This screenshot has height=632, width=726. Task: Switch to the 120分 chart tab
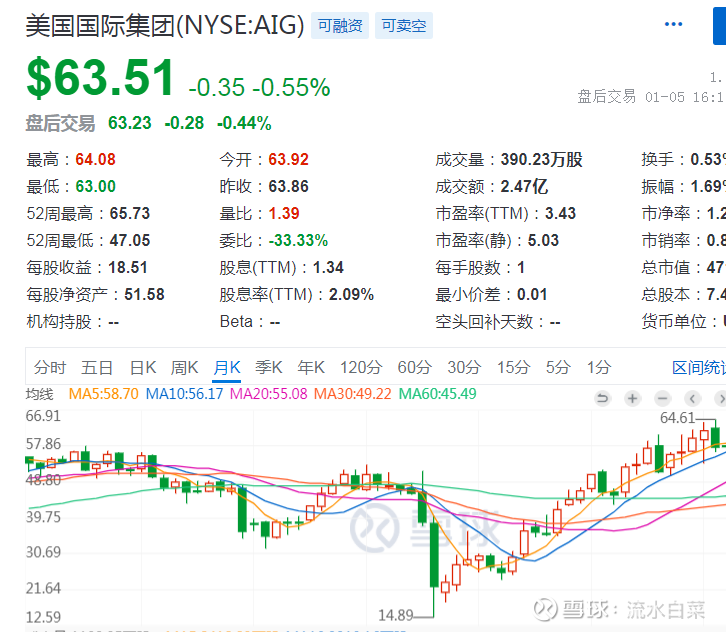(361, 368)
